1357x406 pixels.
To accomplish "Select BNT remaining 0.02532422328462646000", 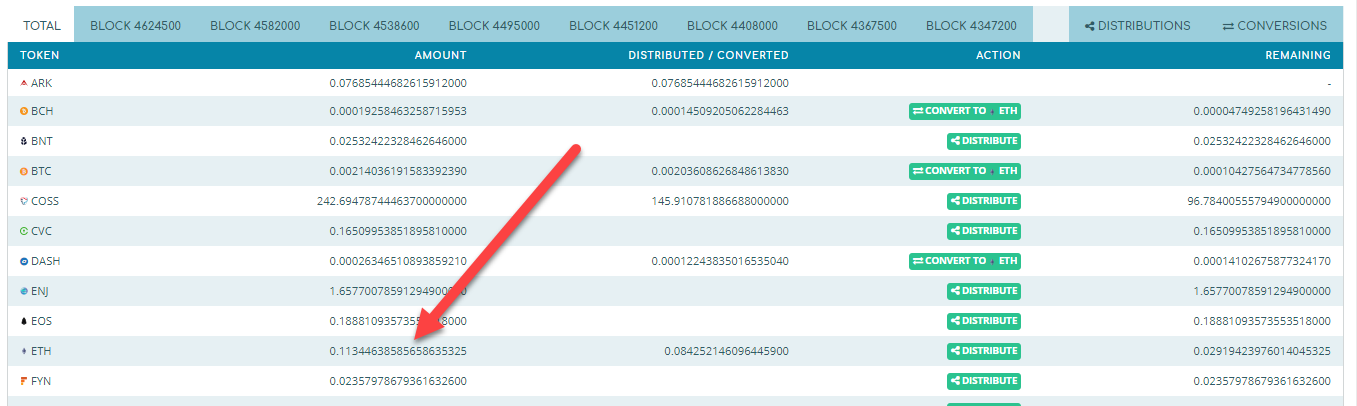I will tap(1262, 142).
